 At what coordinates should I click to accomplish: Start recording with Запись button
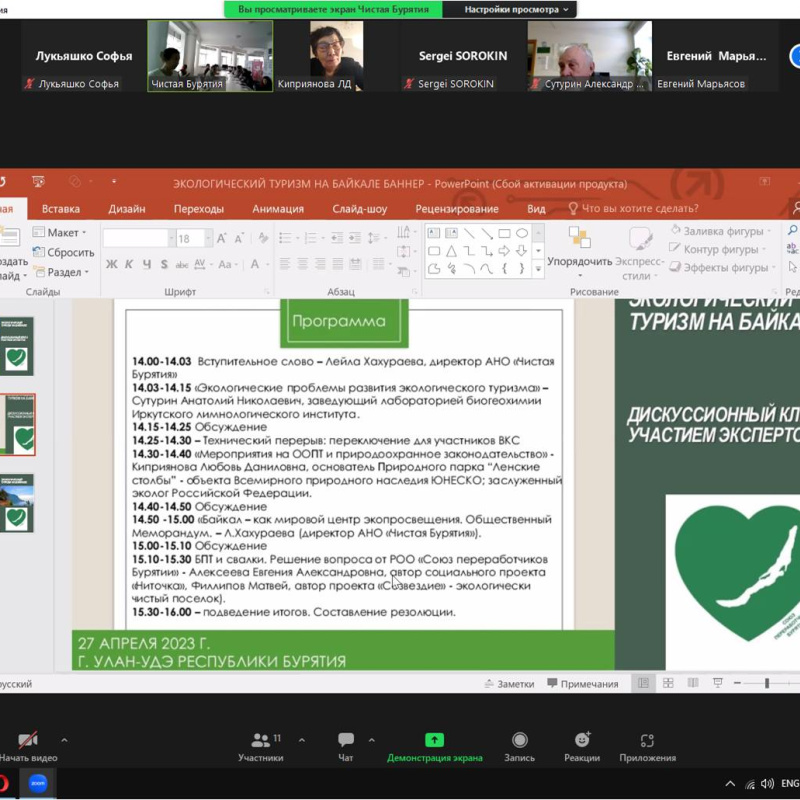[519, 741]
